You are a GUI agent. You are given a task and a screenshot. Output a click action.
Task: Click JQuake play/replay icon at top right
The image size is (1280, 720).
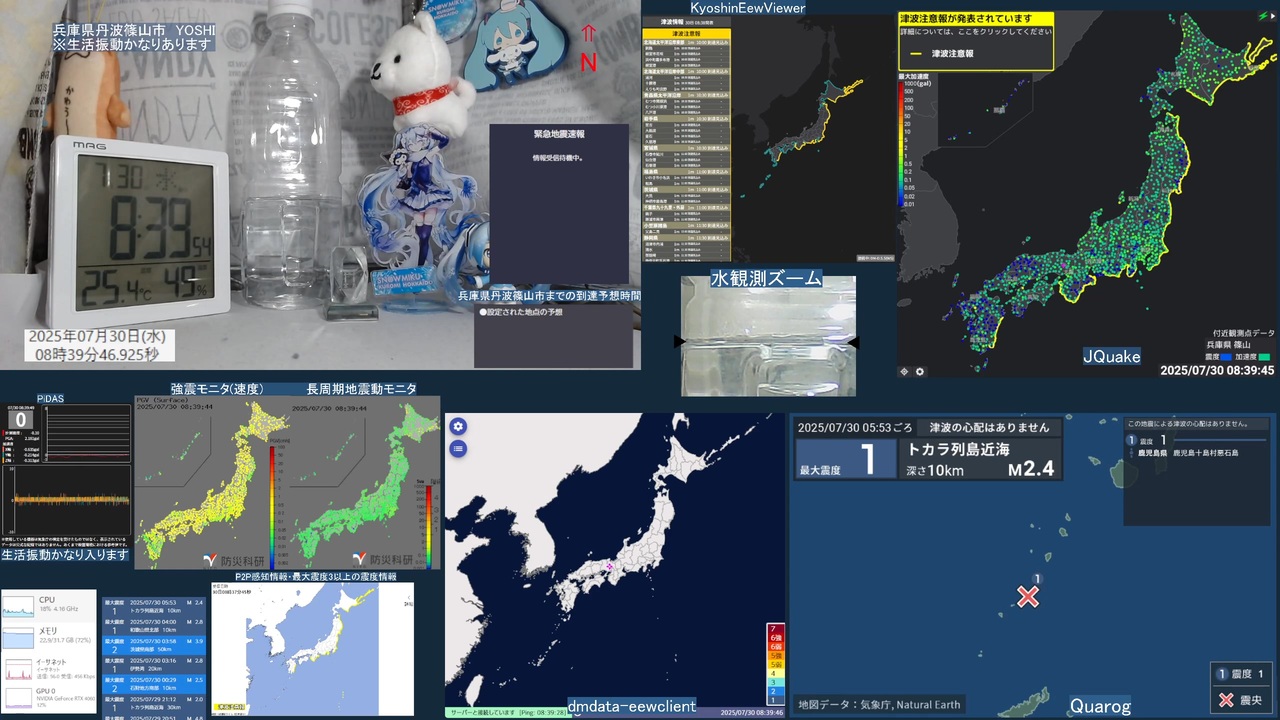[x=1261, y=16]
